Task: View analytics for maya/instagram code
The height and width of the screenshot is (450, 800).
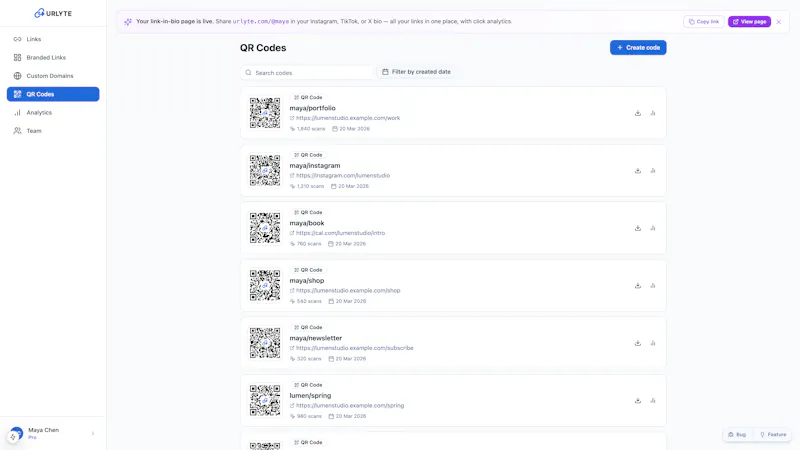Action: [653, 171]
